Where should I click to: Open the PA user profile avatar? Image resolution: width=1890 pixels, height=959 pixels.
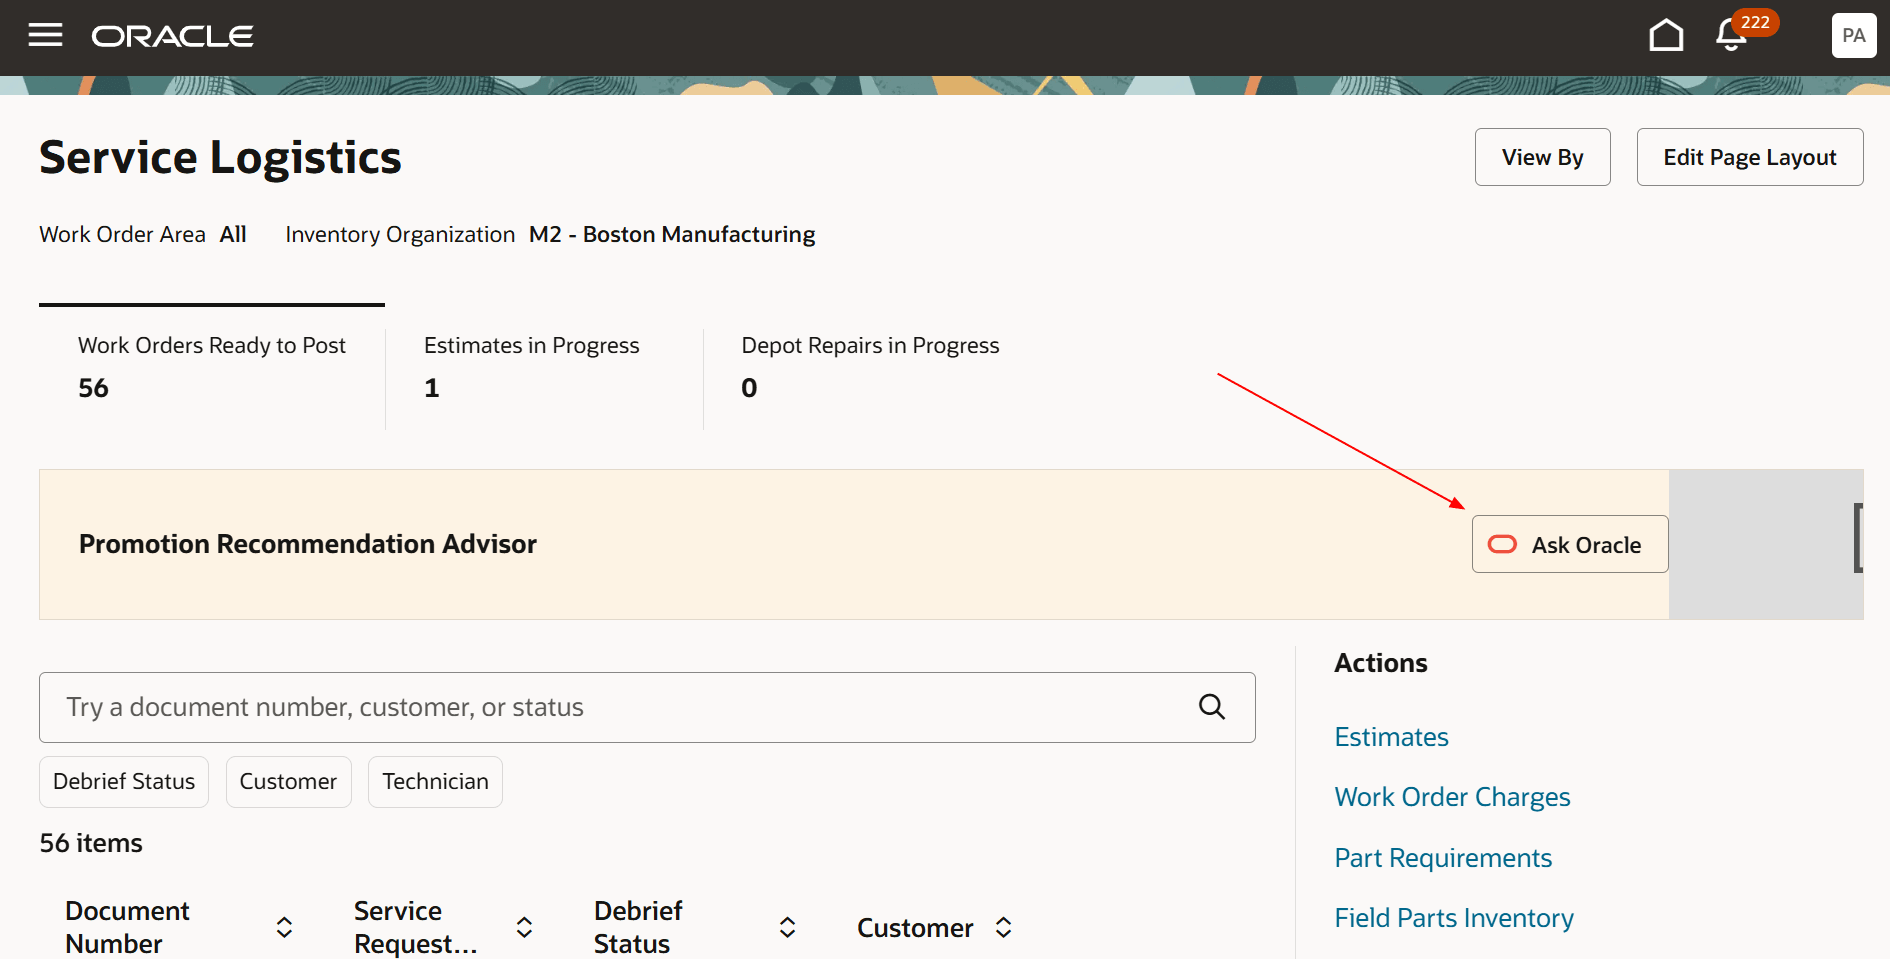point(1853,35)
